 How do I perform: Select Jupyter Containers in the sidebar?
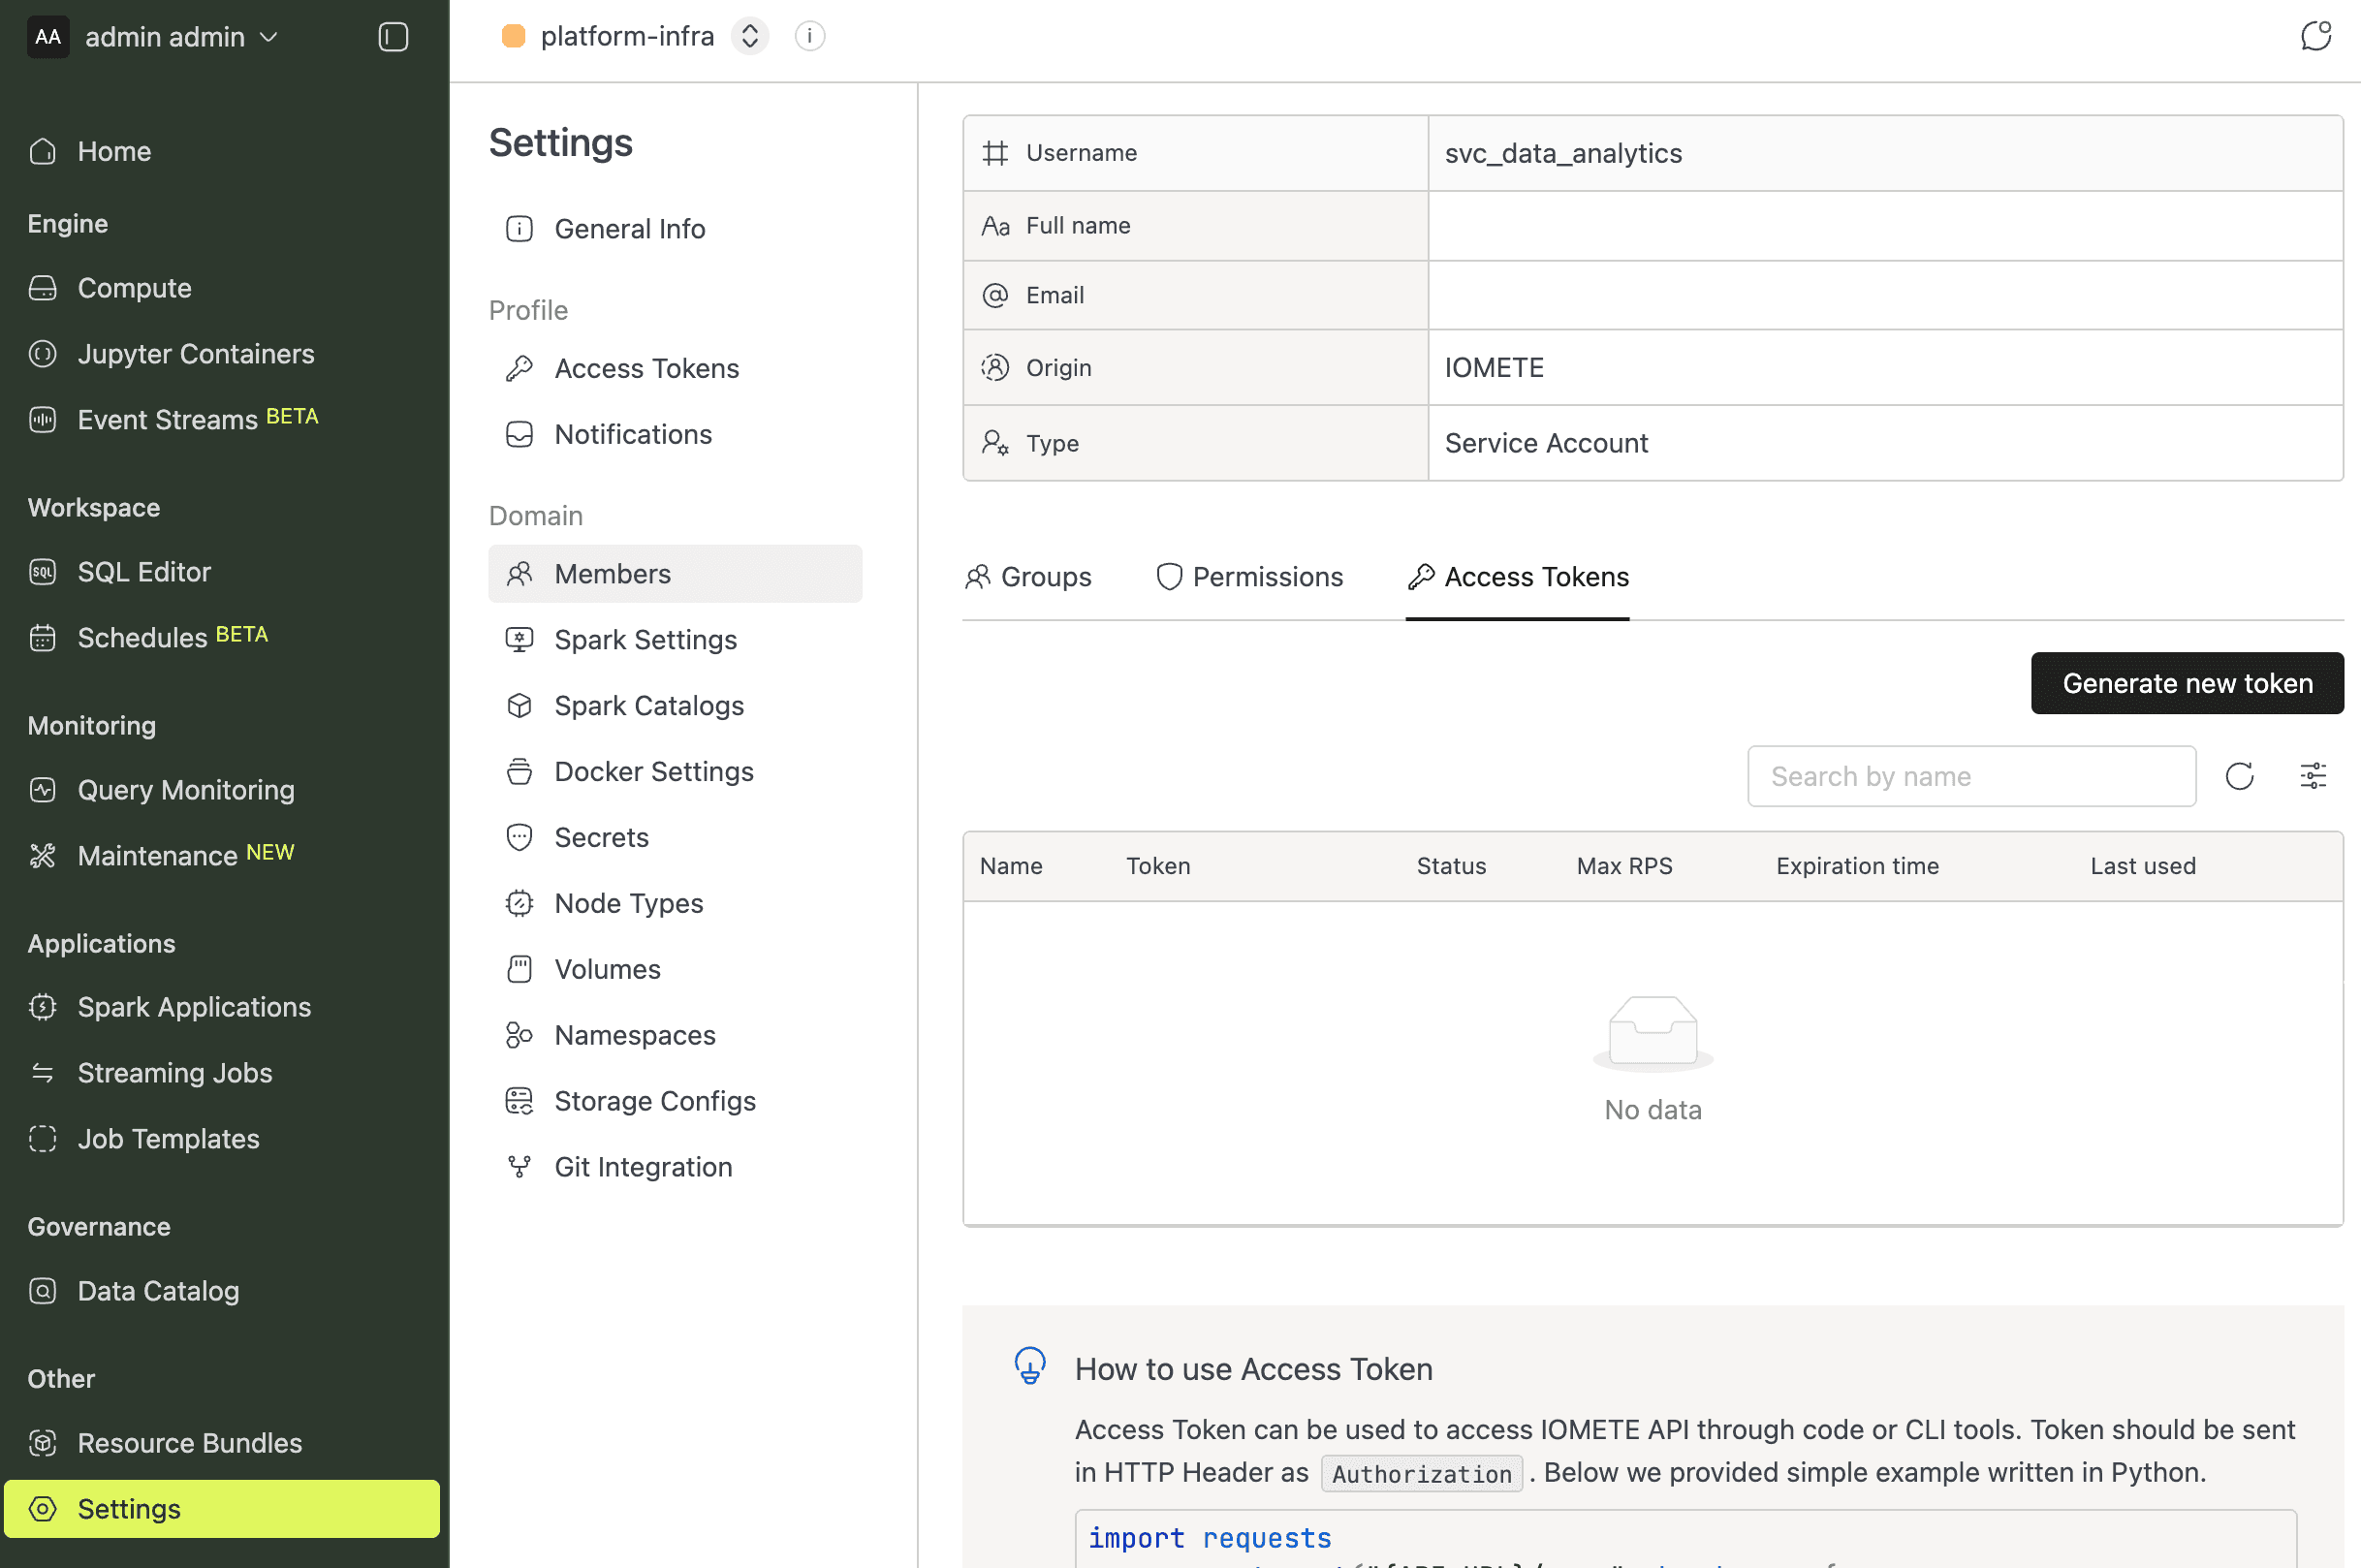196,353
